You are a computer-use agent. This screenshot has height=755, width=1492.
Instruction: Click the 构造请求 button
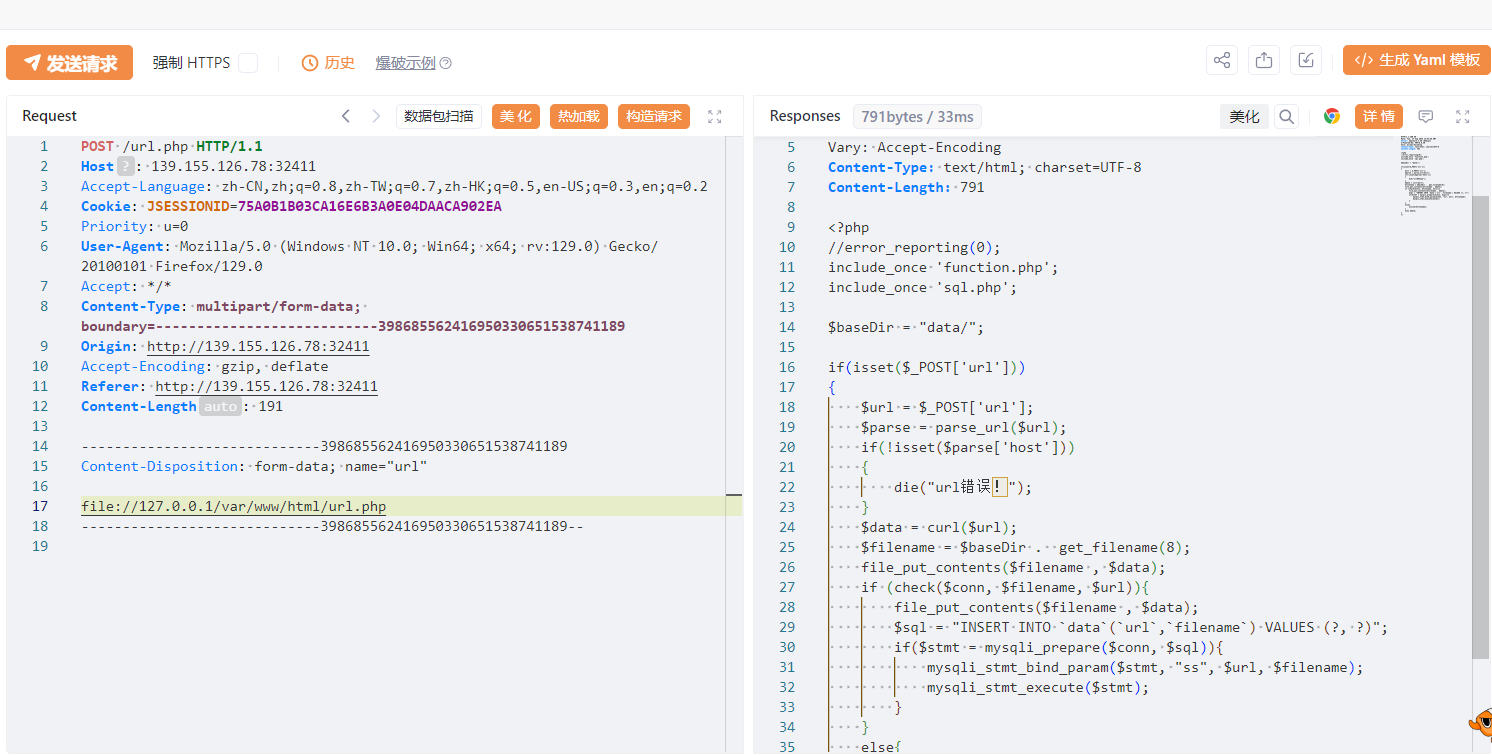[654, 116]
